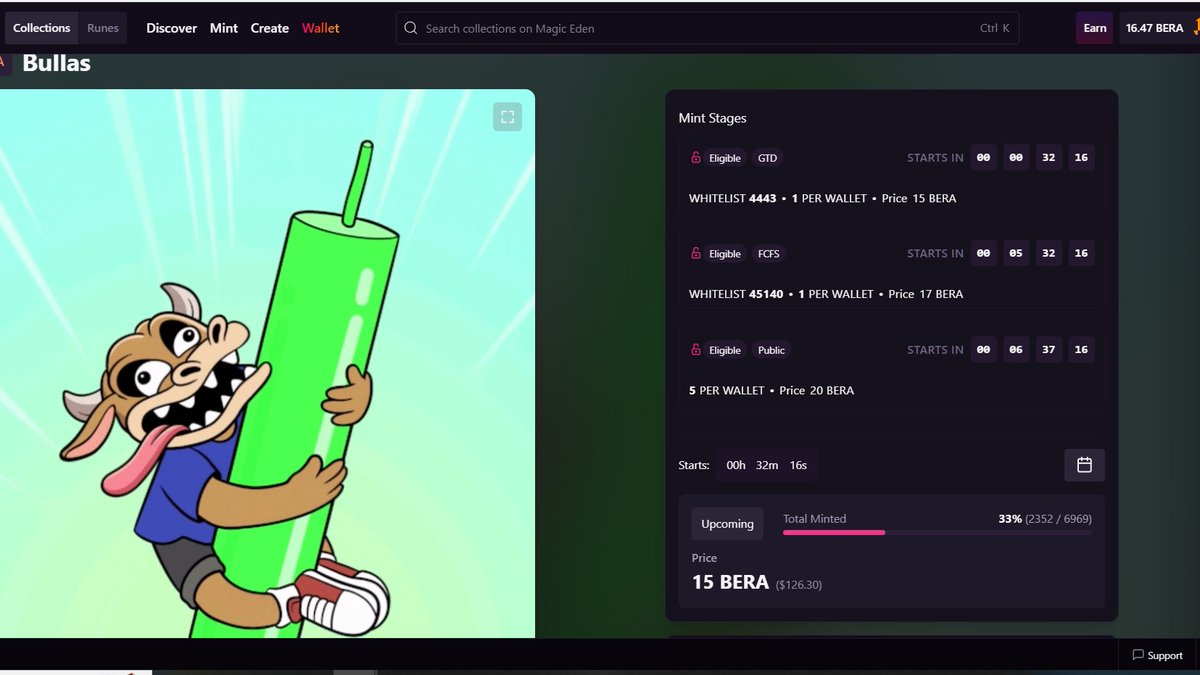Click STARTS IN label of Public stage
The height and width of the screenshot is (675, 1200).
point(935,350)
